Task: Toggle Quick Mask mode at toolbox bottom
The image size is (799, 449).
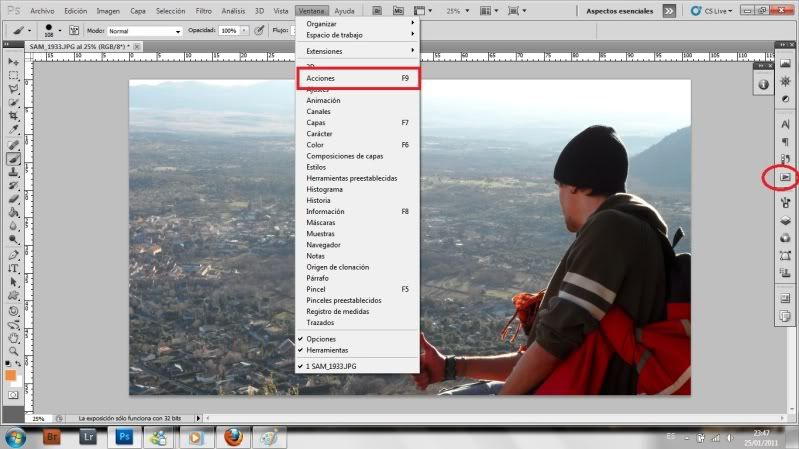Action: [13, 395]
